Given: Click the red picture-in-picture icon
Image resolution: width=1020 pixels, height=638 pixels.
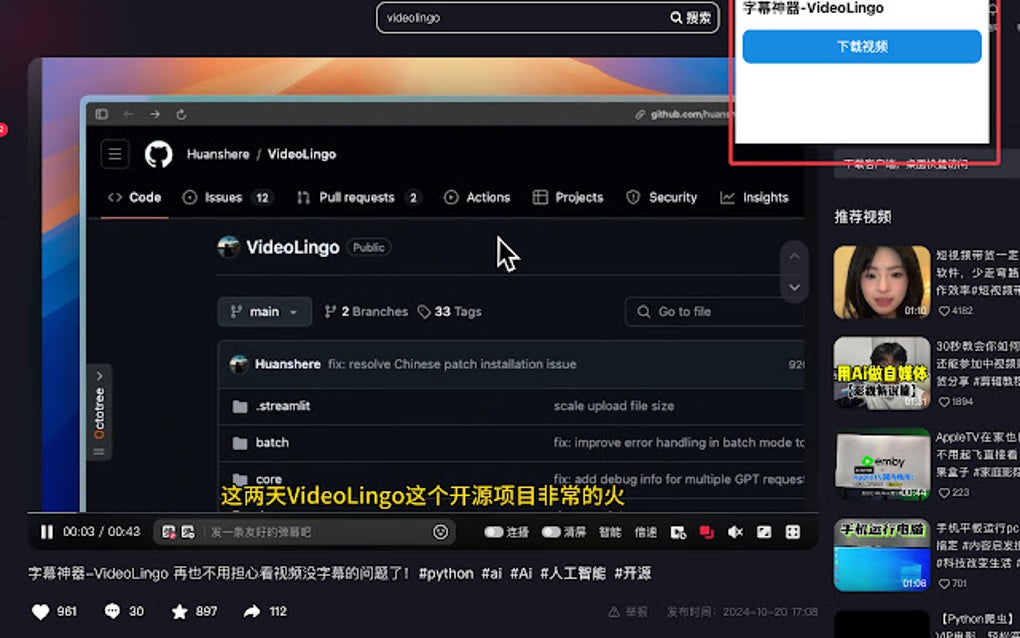Looking at the screenshot, I should 706,532.
